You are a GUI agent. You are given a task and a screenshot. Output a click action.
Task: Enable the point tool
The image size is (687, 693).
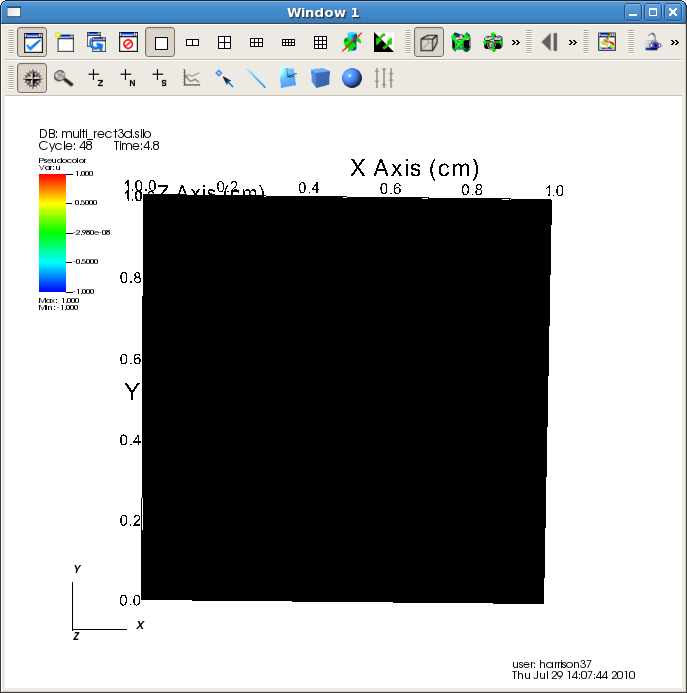[x=224, y=78]
